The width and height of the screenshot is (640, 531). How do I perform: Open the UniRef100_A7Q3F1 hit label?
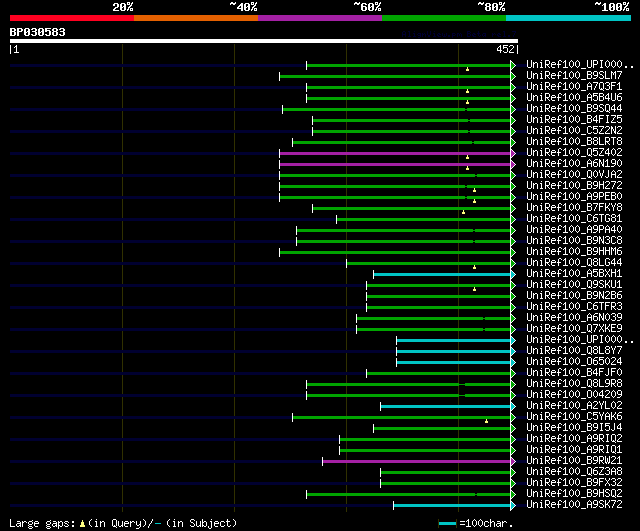[x=574, y=87]
